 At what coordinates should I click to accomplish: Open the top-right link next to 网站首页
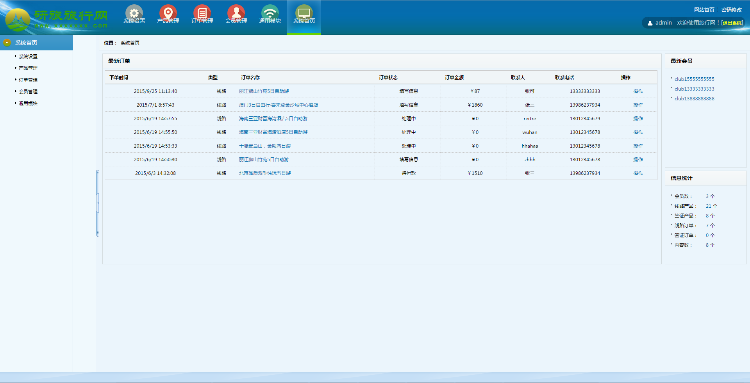(x=732, y=10)
